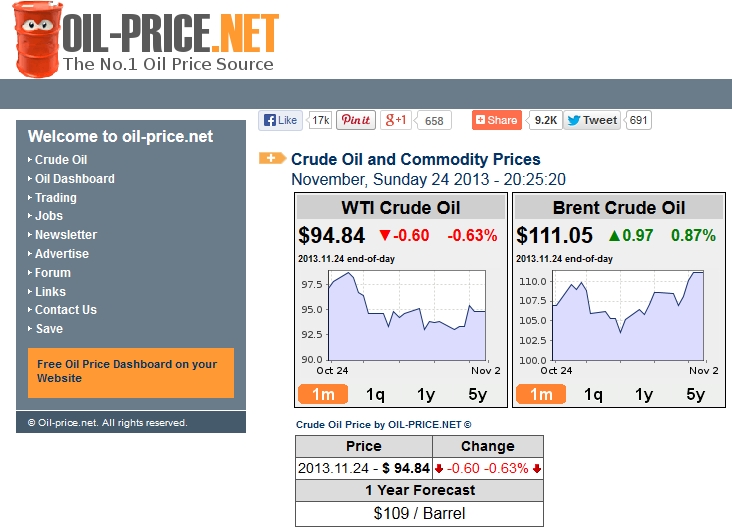
Task: Click the Tweet count bubble 691
Action: point(639,120)
